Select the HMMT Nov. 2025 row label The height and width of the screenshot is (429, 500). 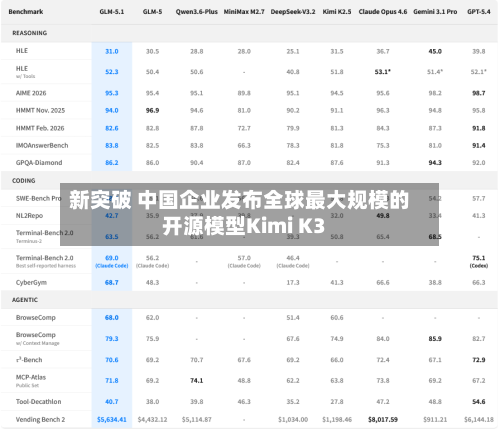pos(40,110)
